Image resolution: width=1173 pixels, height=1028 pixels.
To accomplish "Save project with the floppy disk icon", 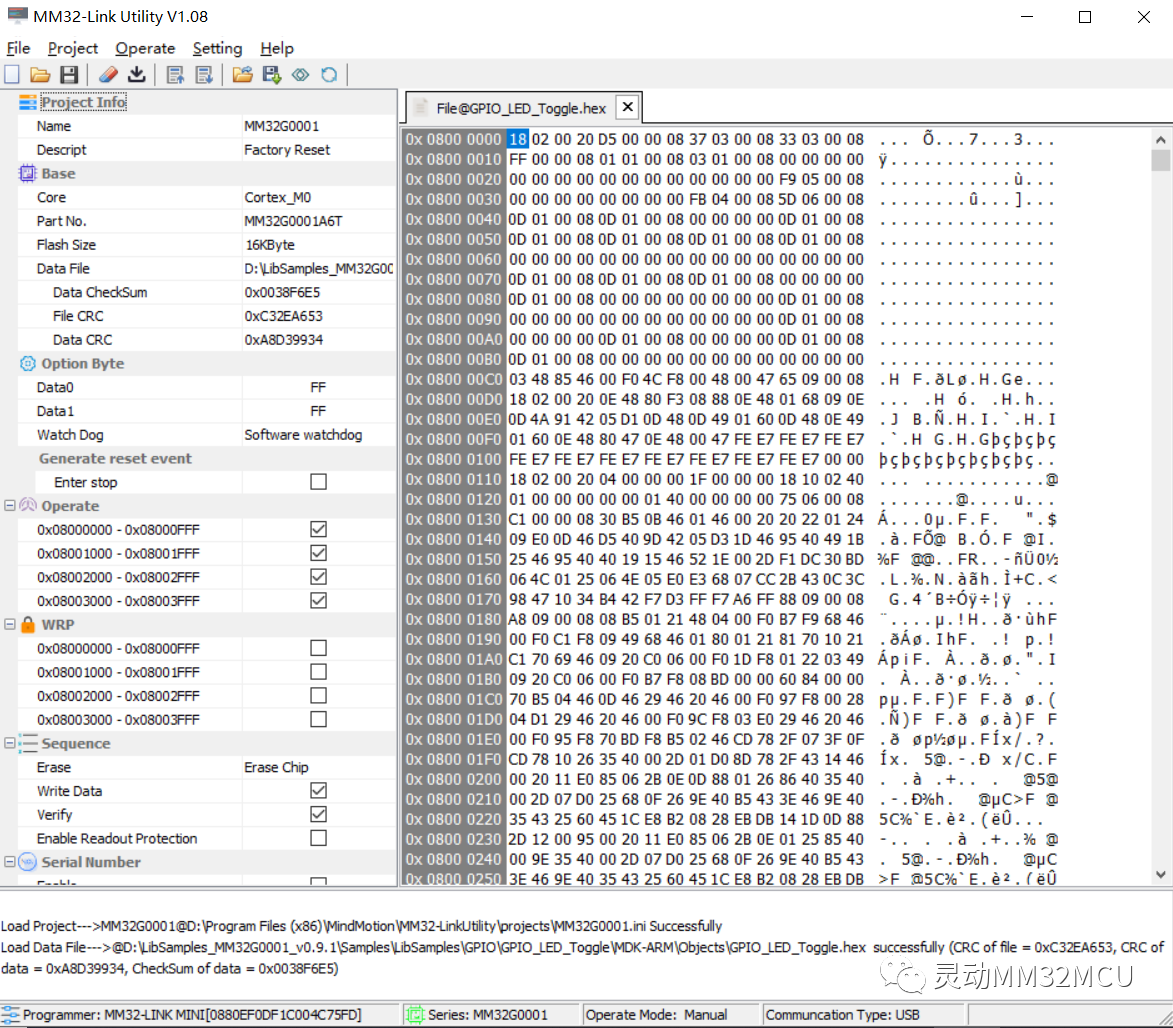I will [x=69, y=75].
